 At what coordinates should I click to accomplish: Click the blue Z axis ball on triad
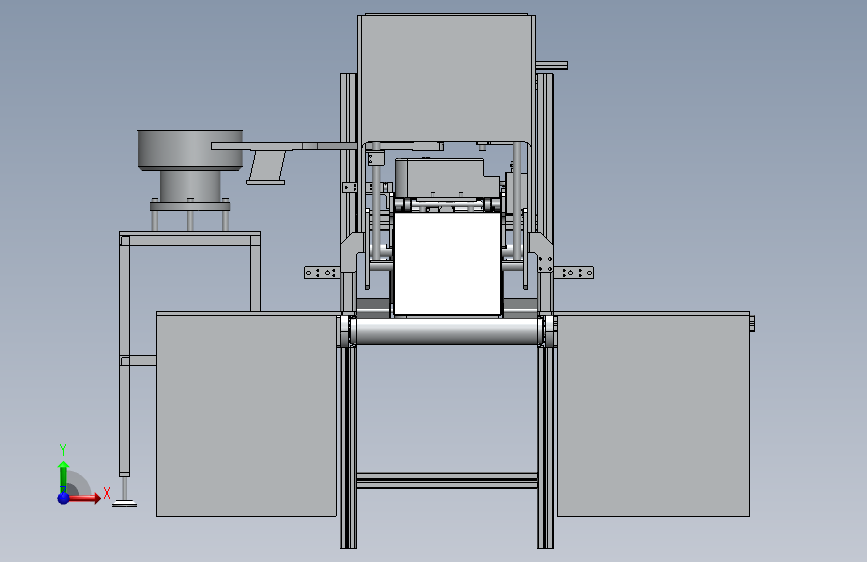pyautogui.click(x=63, y=498)
